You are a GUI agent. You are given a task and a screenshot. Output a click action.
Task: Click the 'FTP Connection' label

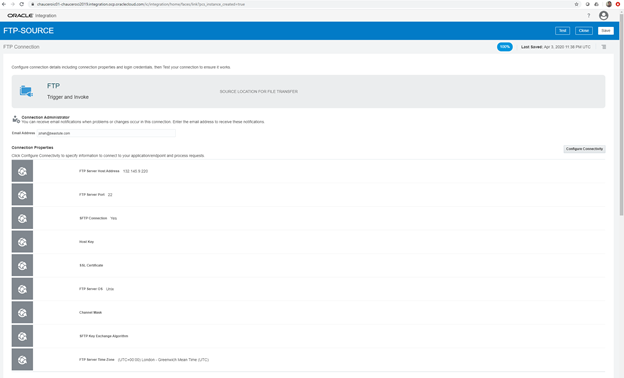click(x=21, y=47)
